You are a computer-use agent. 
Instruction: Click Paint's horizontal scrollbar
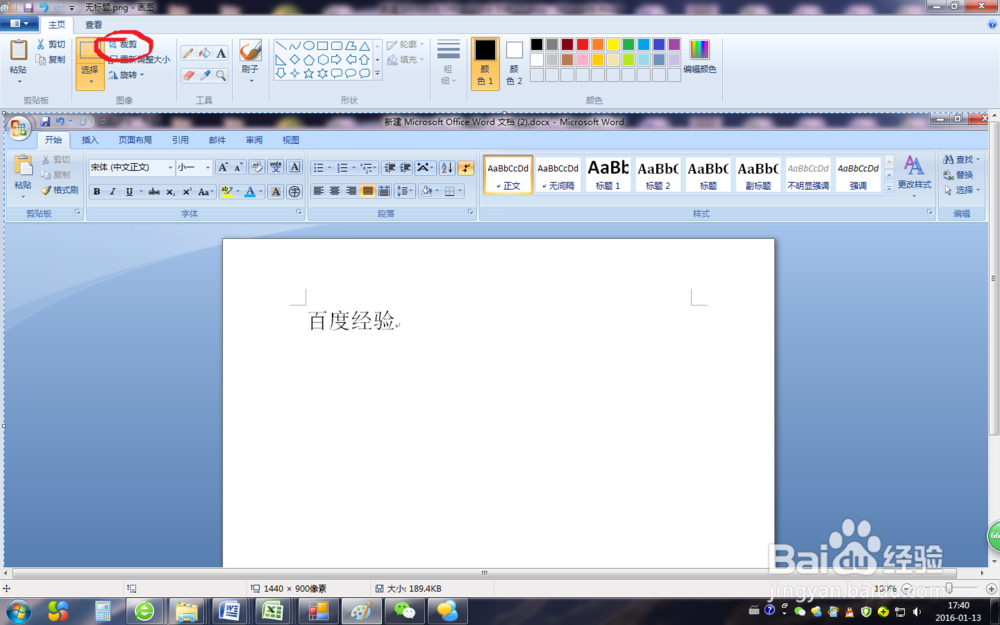pyautogui.click(x=485, y=573)
